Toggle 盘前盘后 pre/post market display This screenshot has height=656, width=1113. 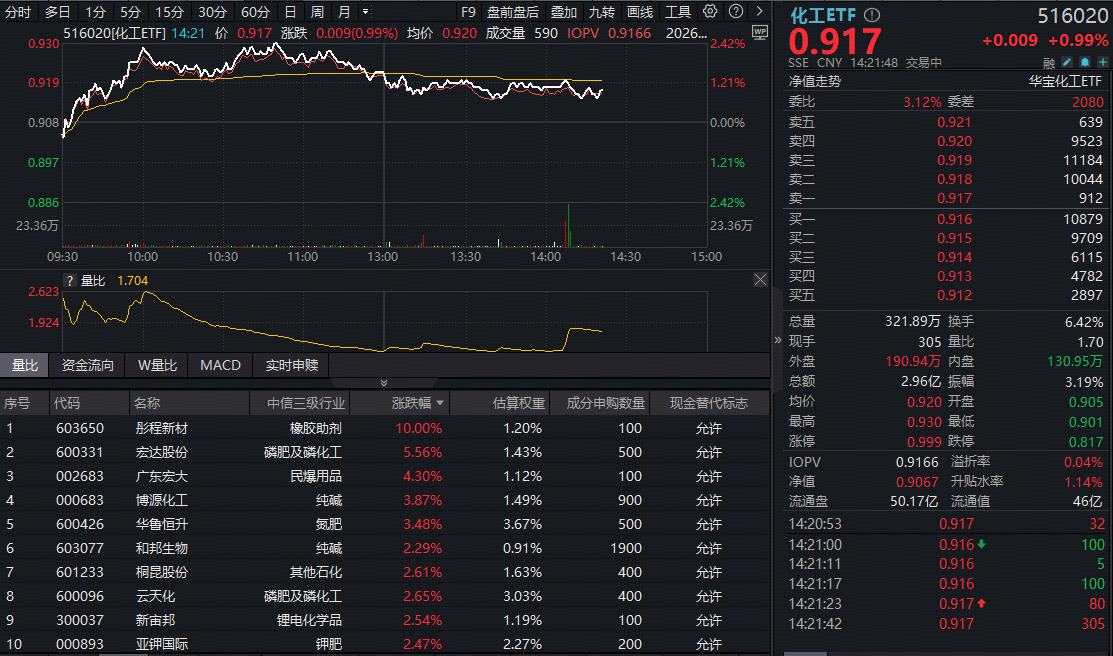(511, 12)
